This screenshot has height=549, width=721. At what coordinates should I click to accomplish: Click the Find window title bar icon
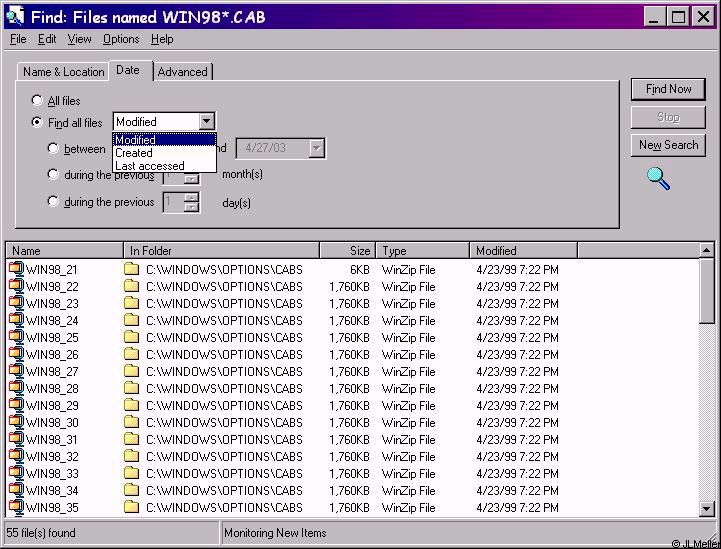[15, 17]
